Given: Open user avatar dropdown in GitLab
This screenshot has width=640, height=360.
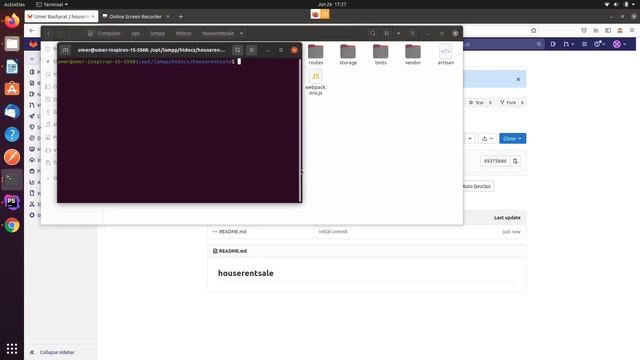Looking at the screenshot, I should (x=620, y=44).
